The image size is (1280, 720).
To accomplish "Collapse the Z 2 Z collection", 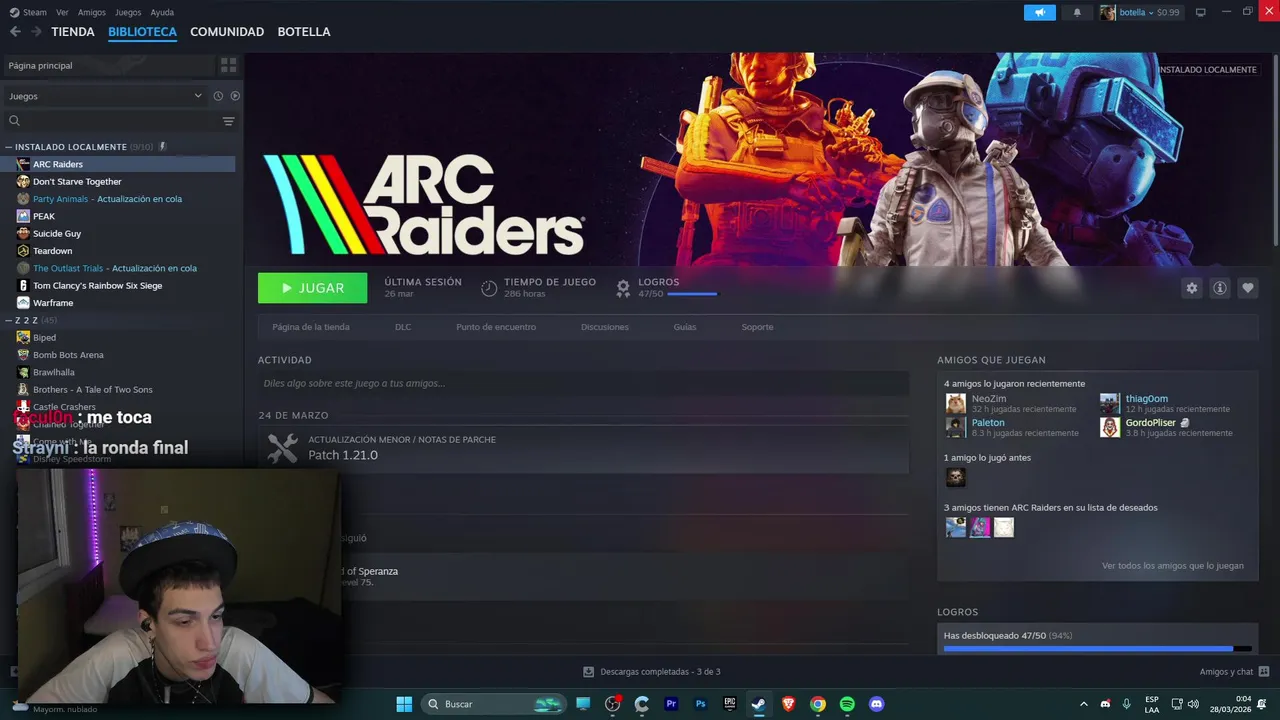I will coord(9,320).
